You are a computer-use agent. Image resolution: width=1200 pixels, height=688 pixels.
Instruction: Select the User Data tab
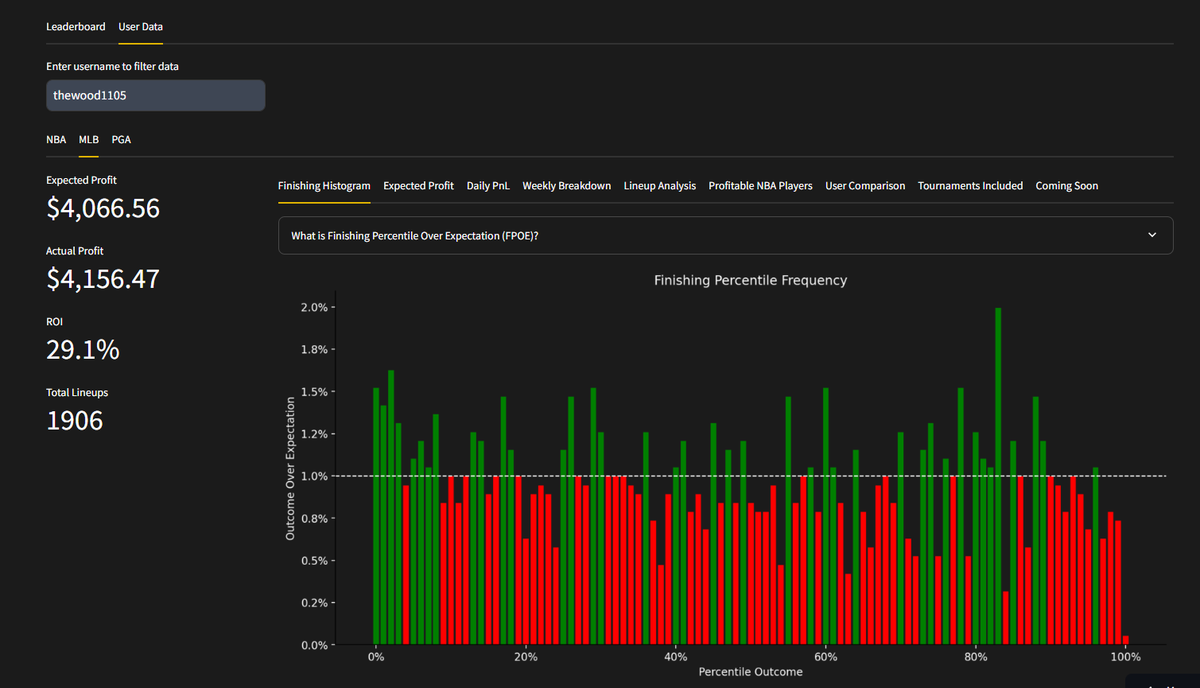coord(140,27)
